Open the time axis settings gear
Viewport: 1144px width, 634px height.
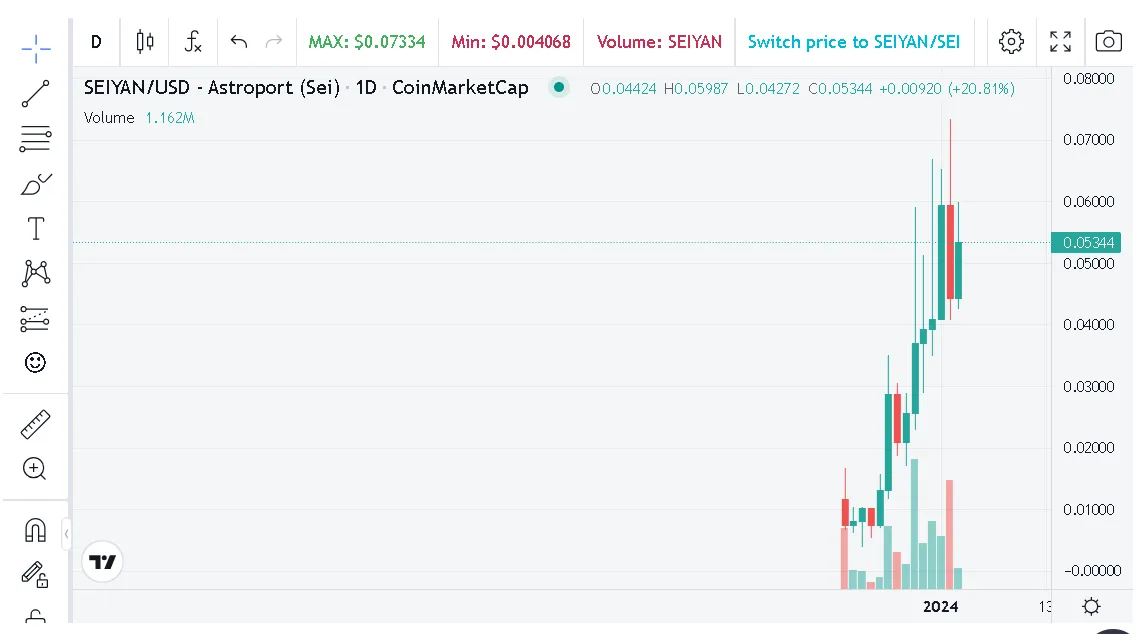(x=1091, y=606)
